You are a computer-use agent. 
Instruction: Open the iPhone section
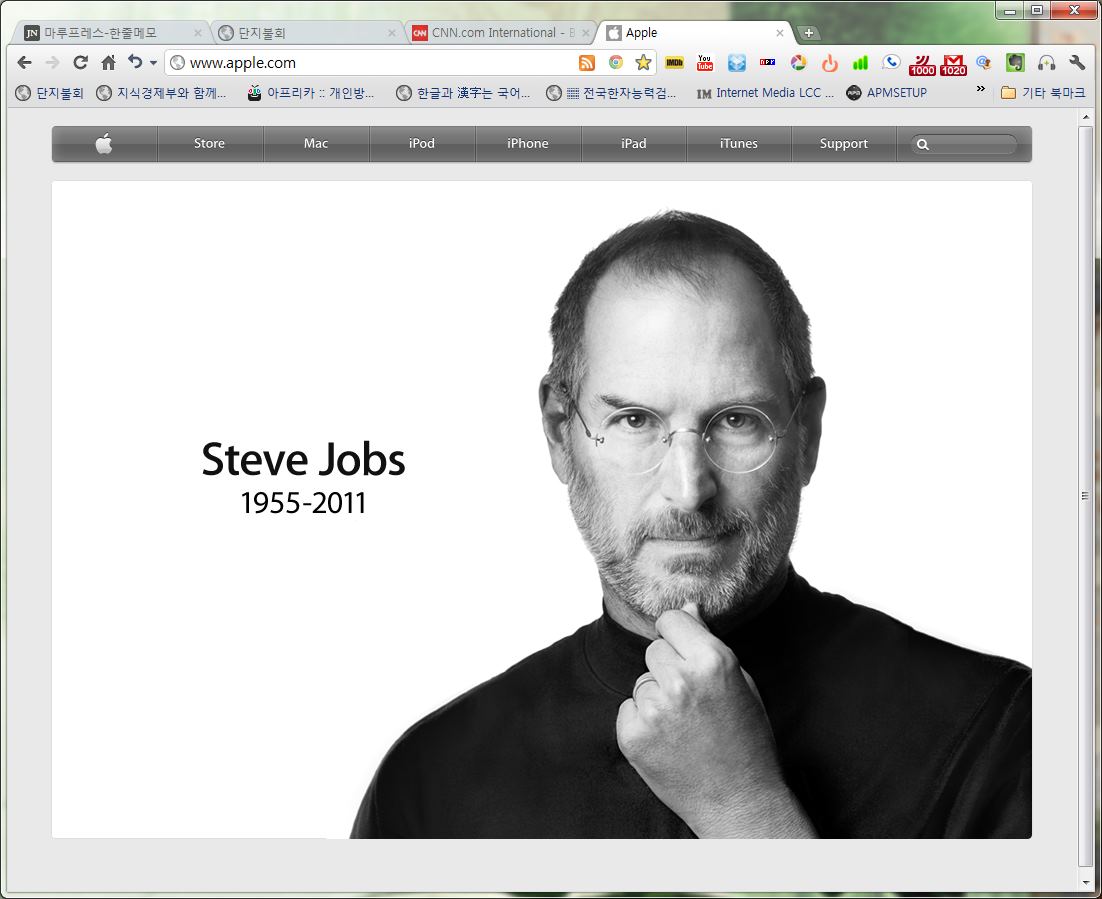pyautogui.click(x=528, y=143)
